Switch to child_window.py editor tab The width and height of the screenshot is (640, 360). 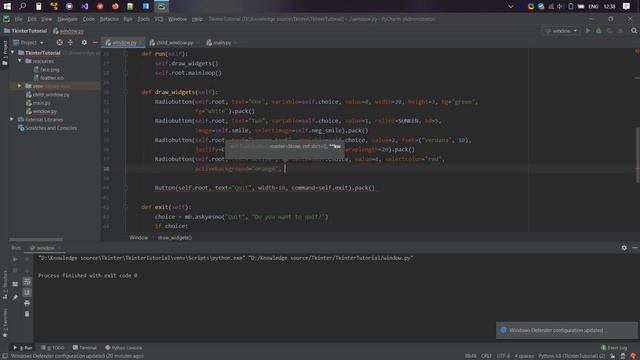click(174, 42)
